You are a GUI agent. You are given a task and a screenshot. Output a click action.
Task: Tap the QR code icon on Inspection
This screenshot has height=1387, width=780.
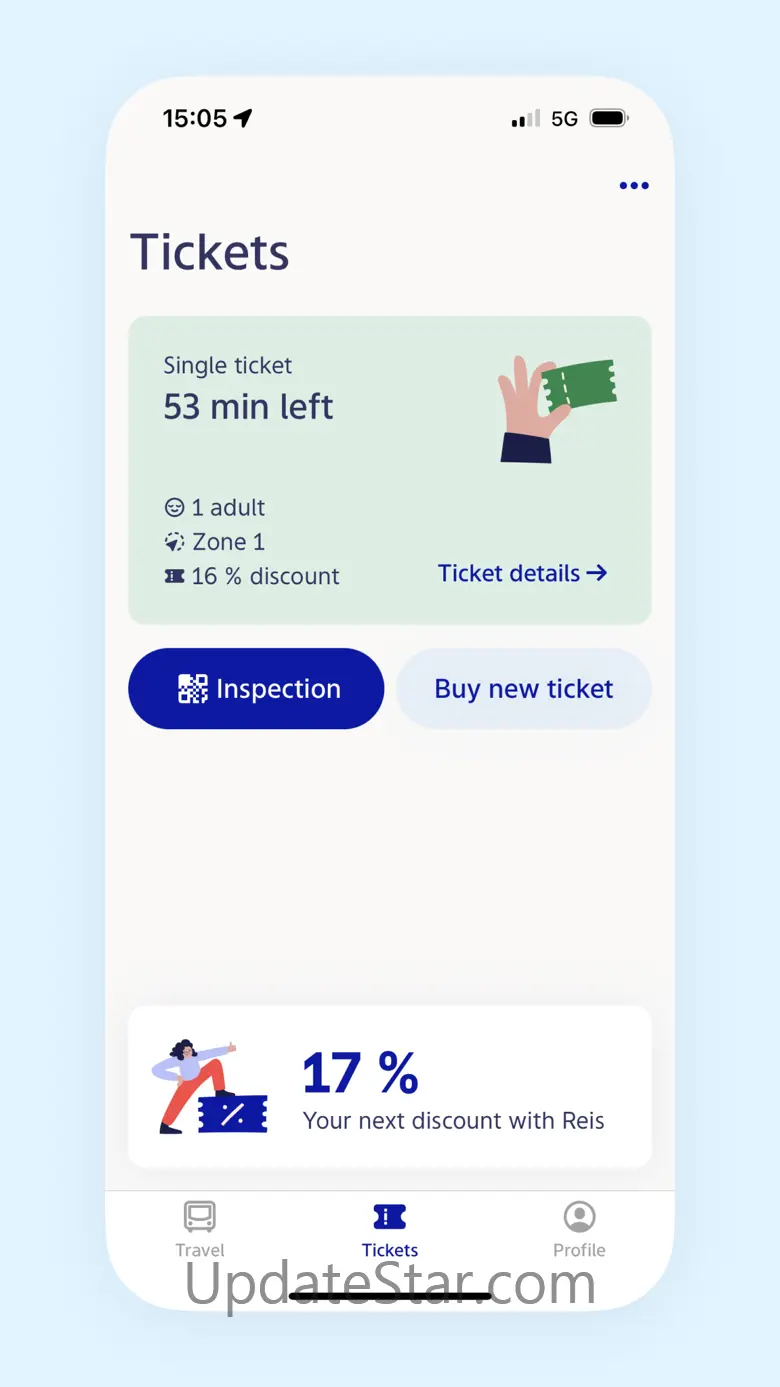(x=193, y=689)
